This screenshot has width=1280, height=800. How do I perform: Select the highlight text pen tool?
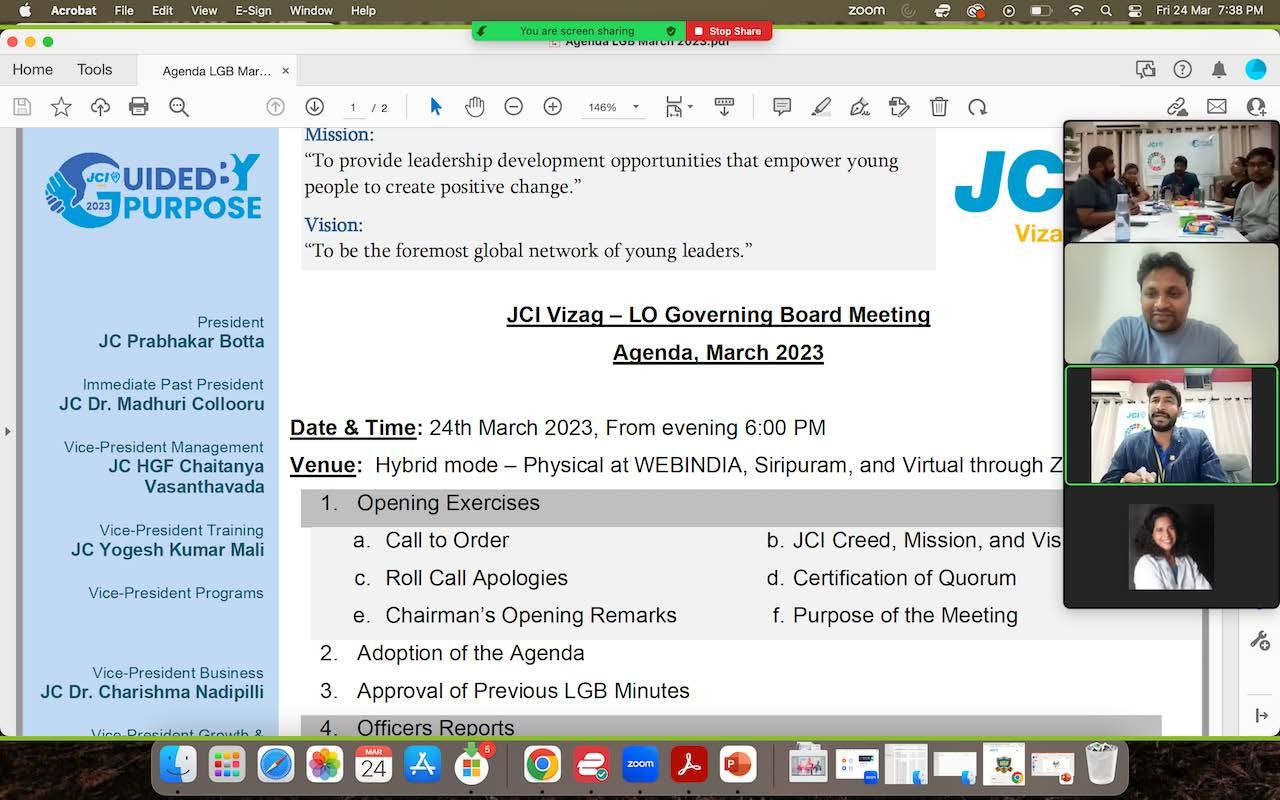click(821, 107)
